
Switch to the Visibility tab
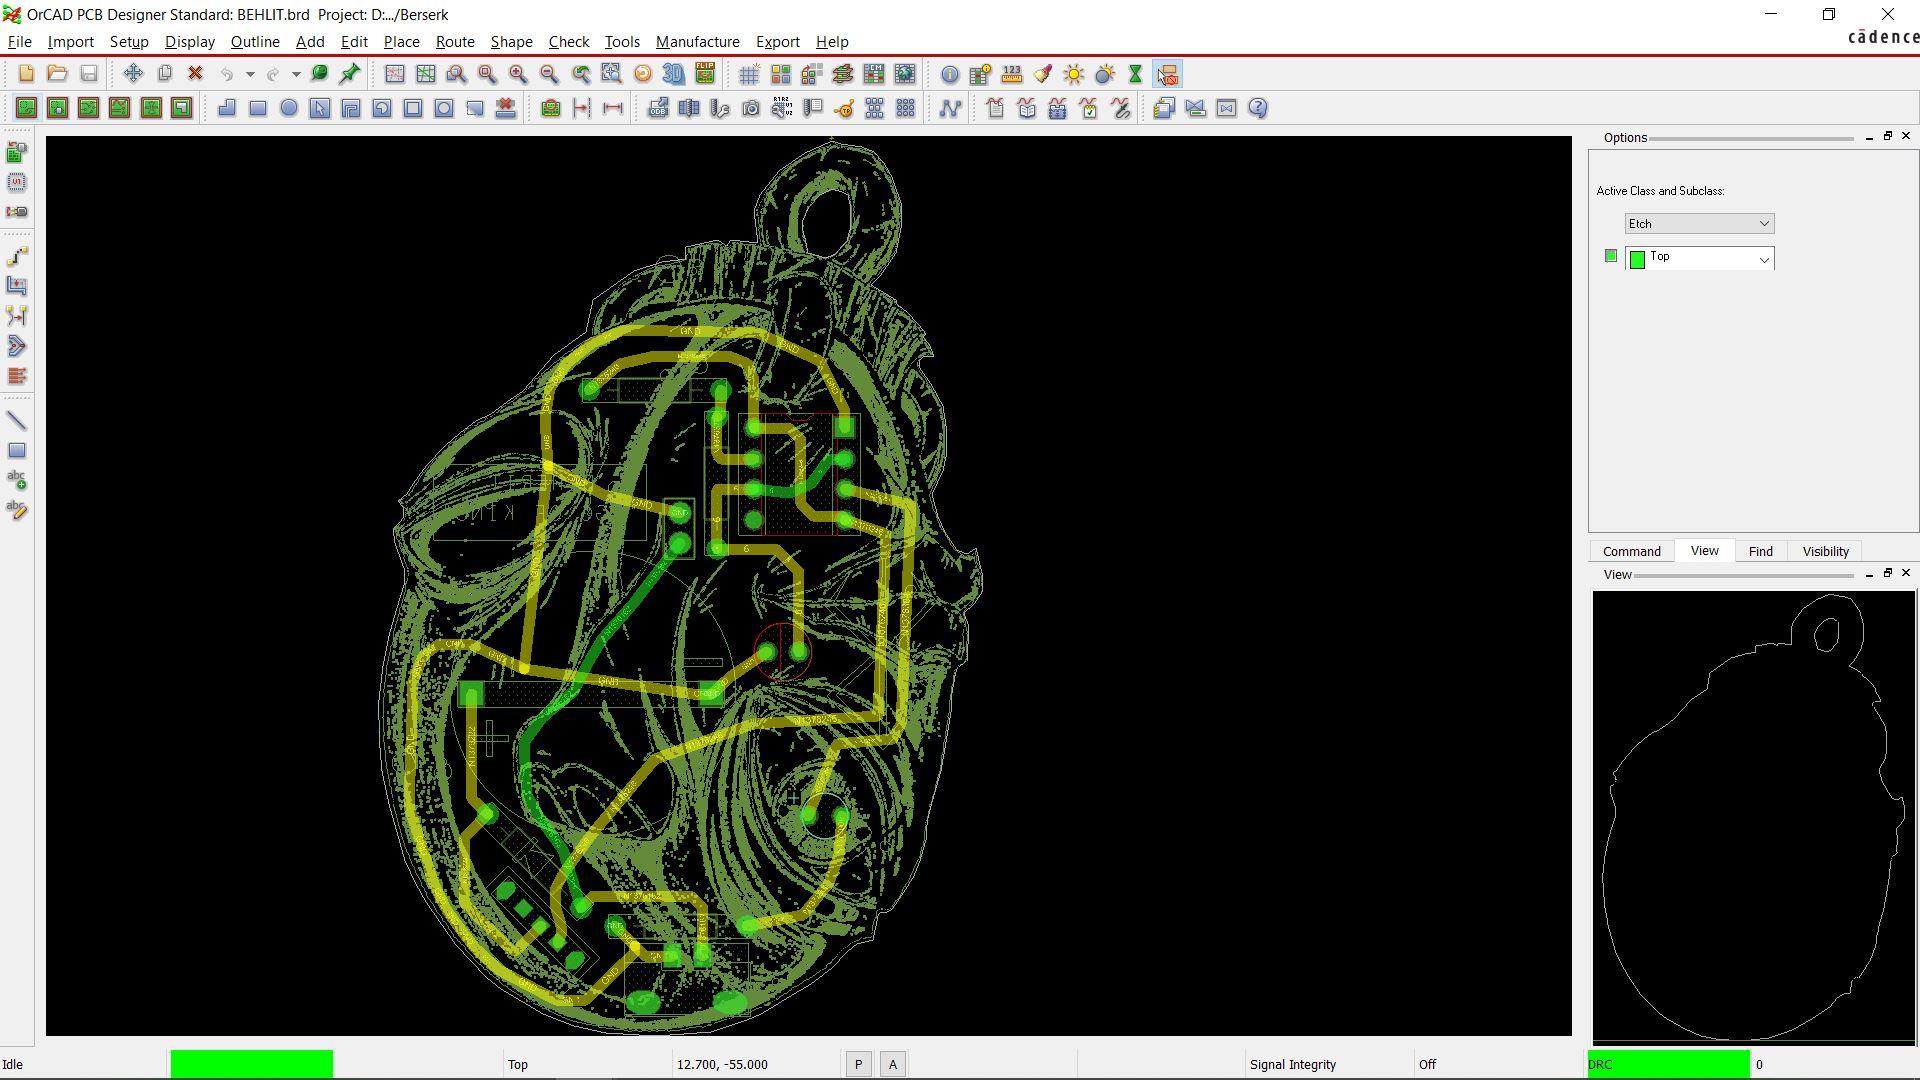pyautogui.click(x=1825, y=552)
